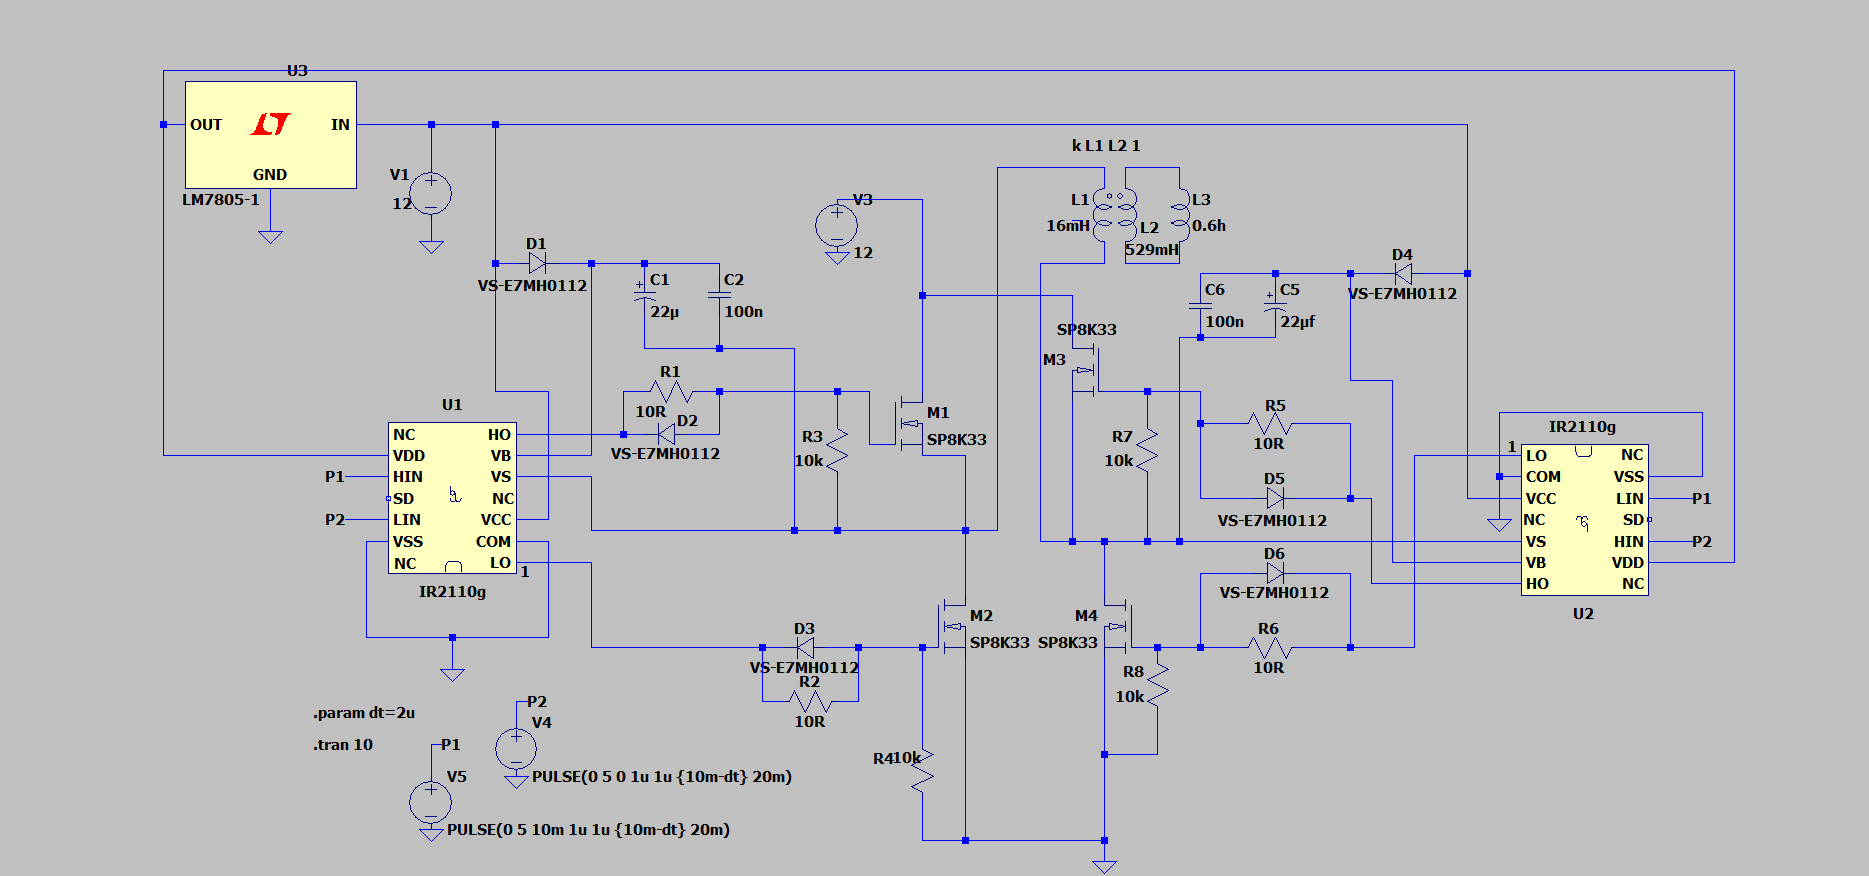Select inductor L1 coil symbol
Screen dimensions: 1869x876
coord(1103,215)
